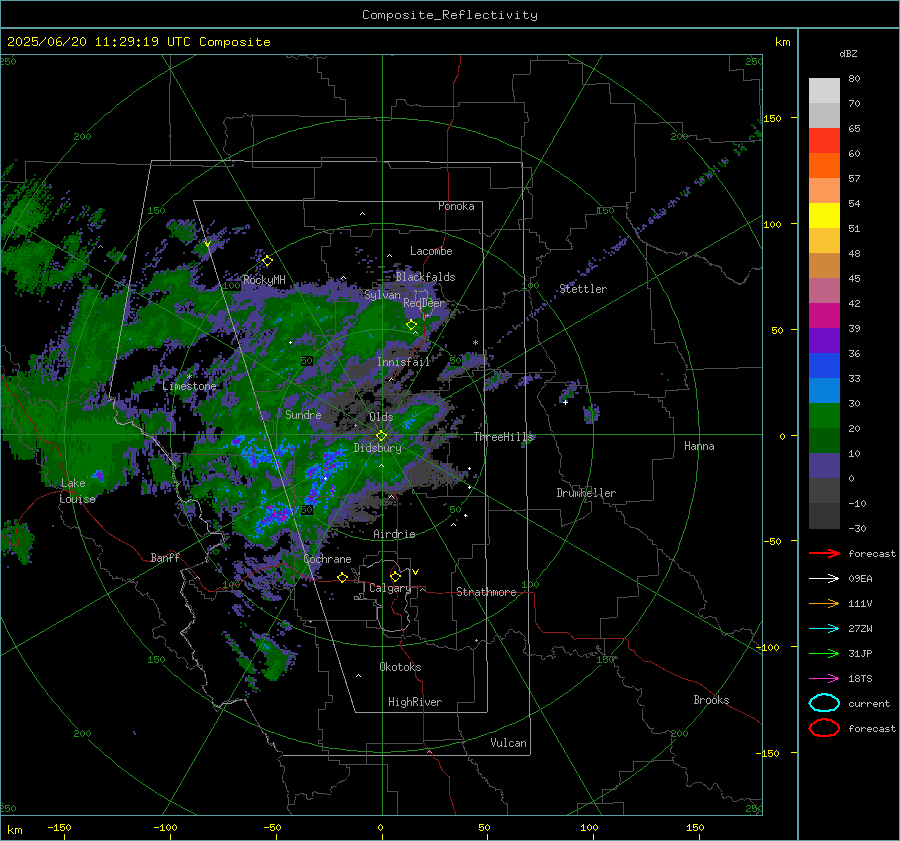Viewport: 900px width, 841px height.
Task: Click the Blackfalds label
Action: 425,277
